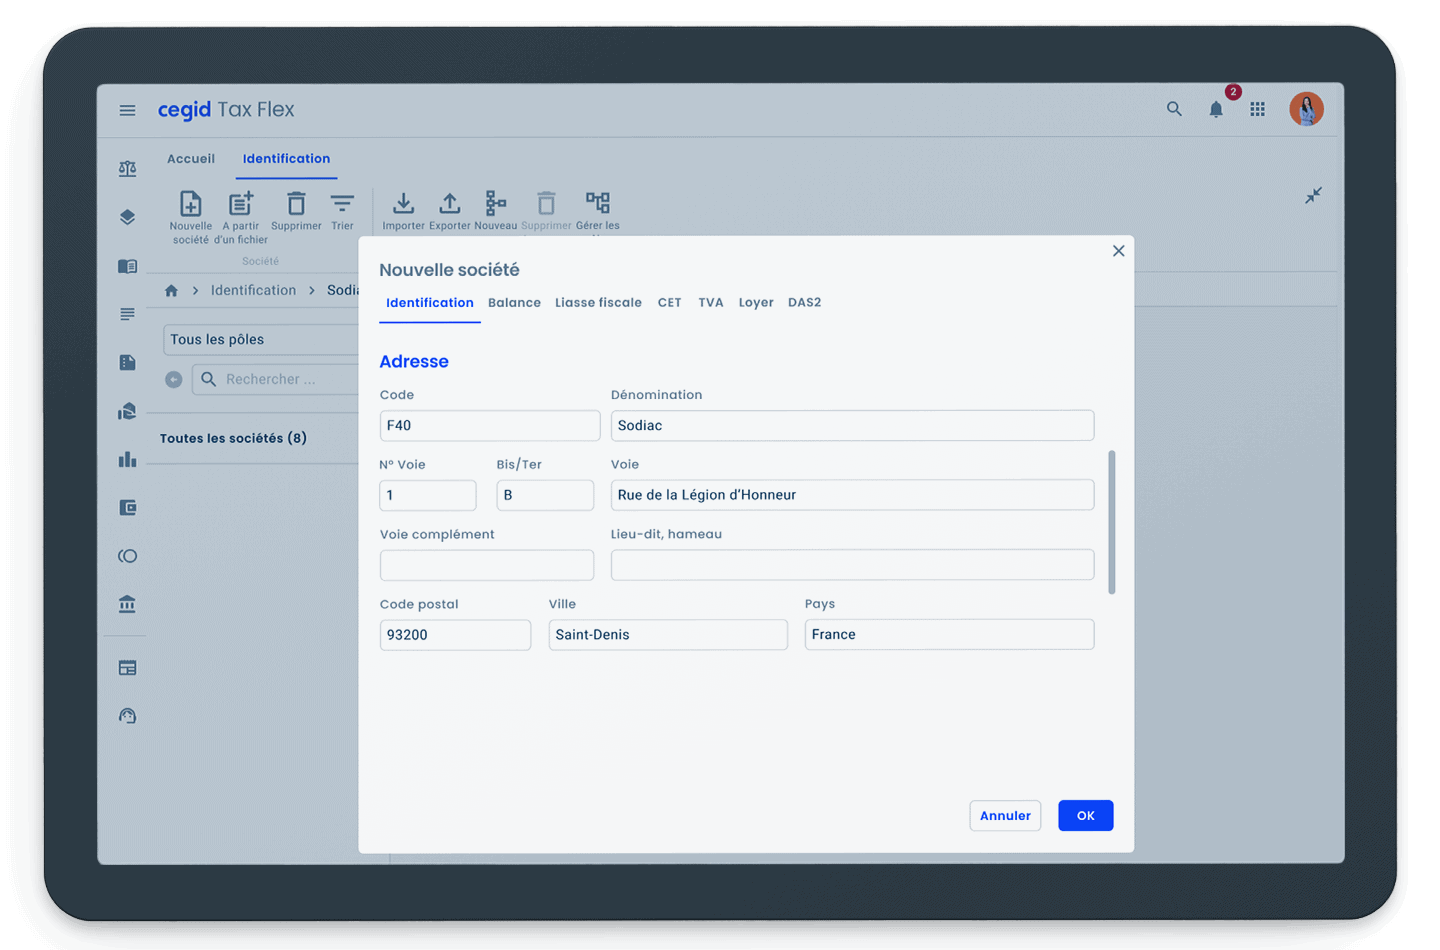This screenshot has height=950, width=1440.
Task: Switch to the Liasse fiscale tab
Action: [598, 303]
